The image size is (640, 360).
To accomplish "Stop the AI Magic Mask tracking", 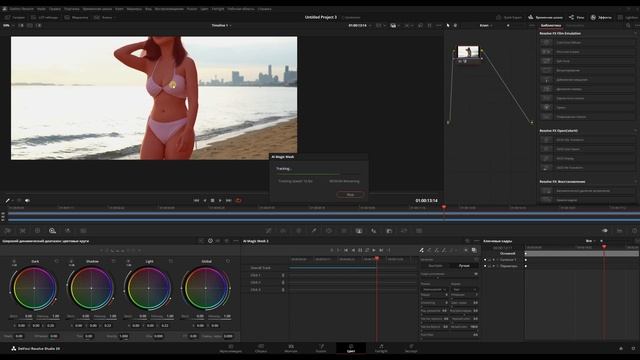I will pos(350,195).
